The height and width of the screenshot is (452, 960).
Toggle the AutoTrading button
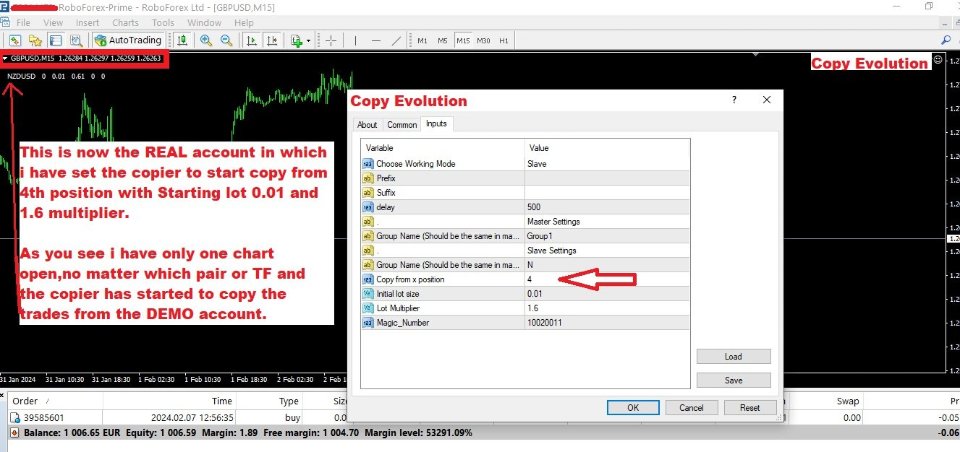[x=128, y=40]
